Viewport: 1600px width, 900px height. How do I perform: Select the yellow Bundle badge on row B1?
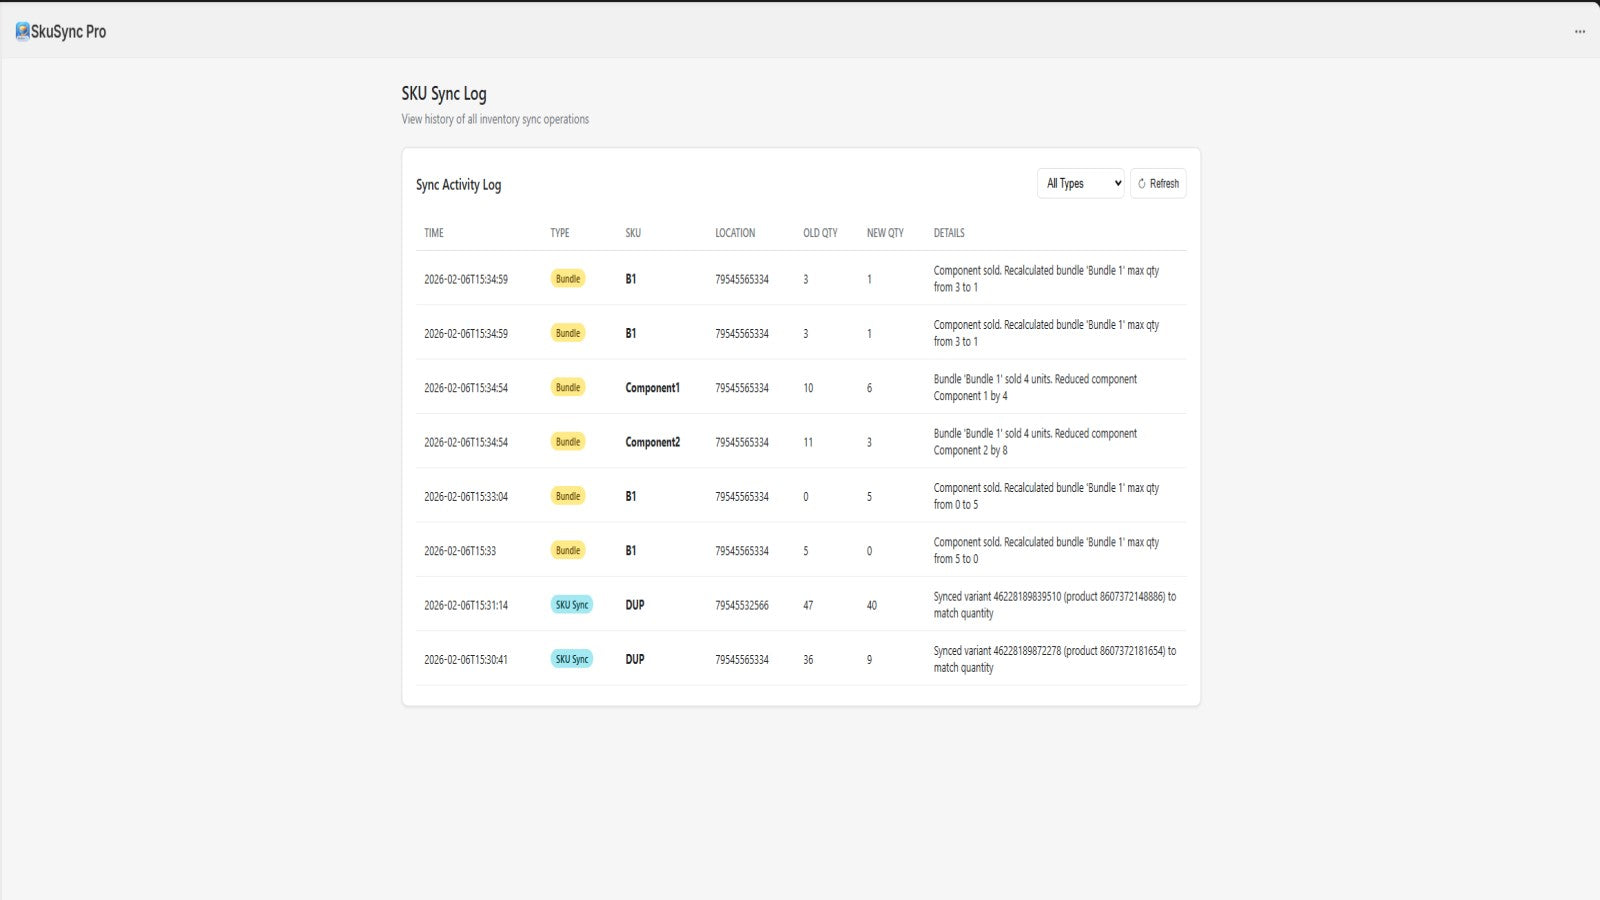click(x=567, y=279)
